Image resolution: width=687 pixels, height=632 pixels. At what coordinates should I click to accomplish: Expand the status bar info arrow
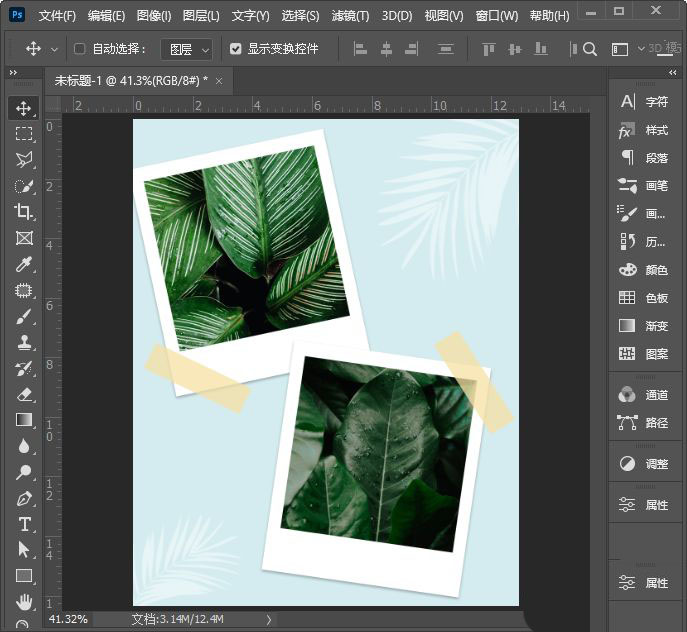pos(268,620)
